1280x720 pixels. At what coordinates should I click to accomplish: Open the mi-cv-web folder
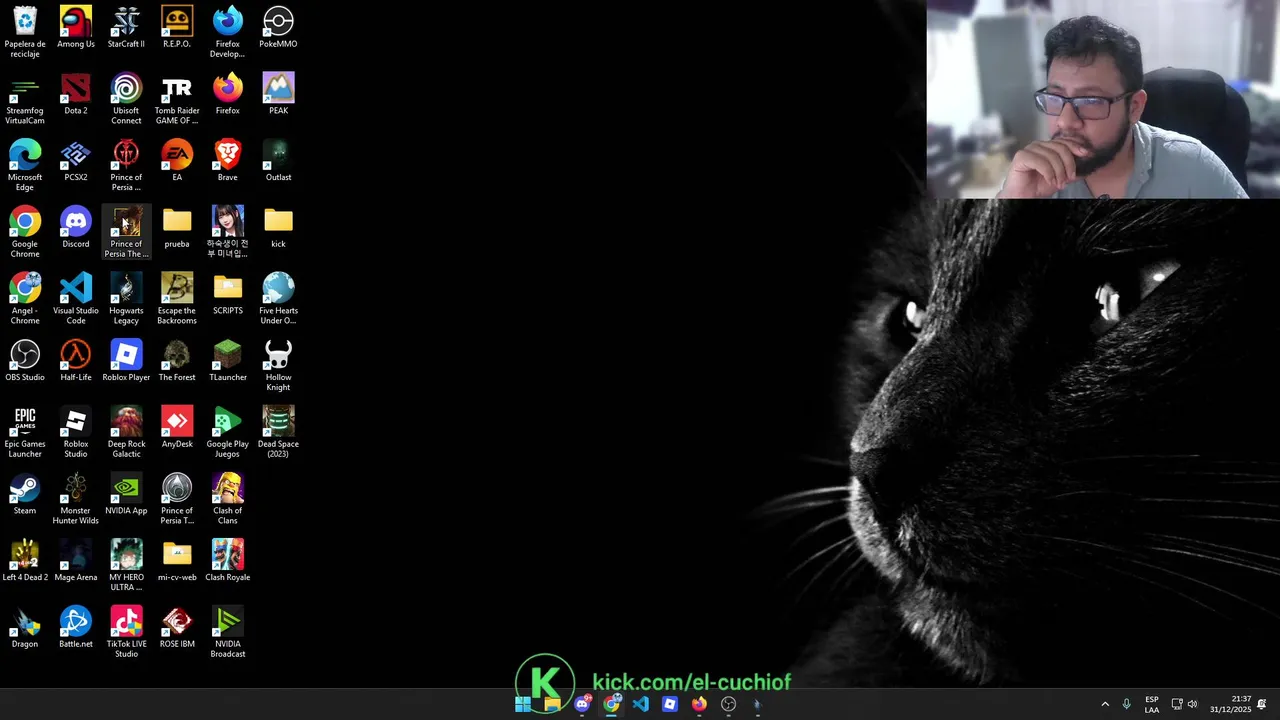(177, 561)
